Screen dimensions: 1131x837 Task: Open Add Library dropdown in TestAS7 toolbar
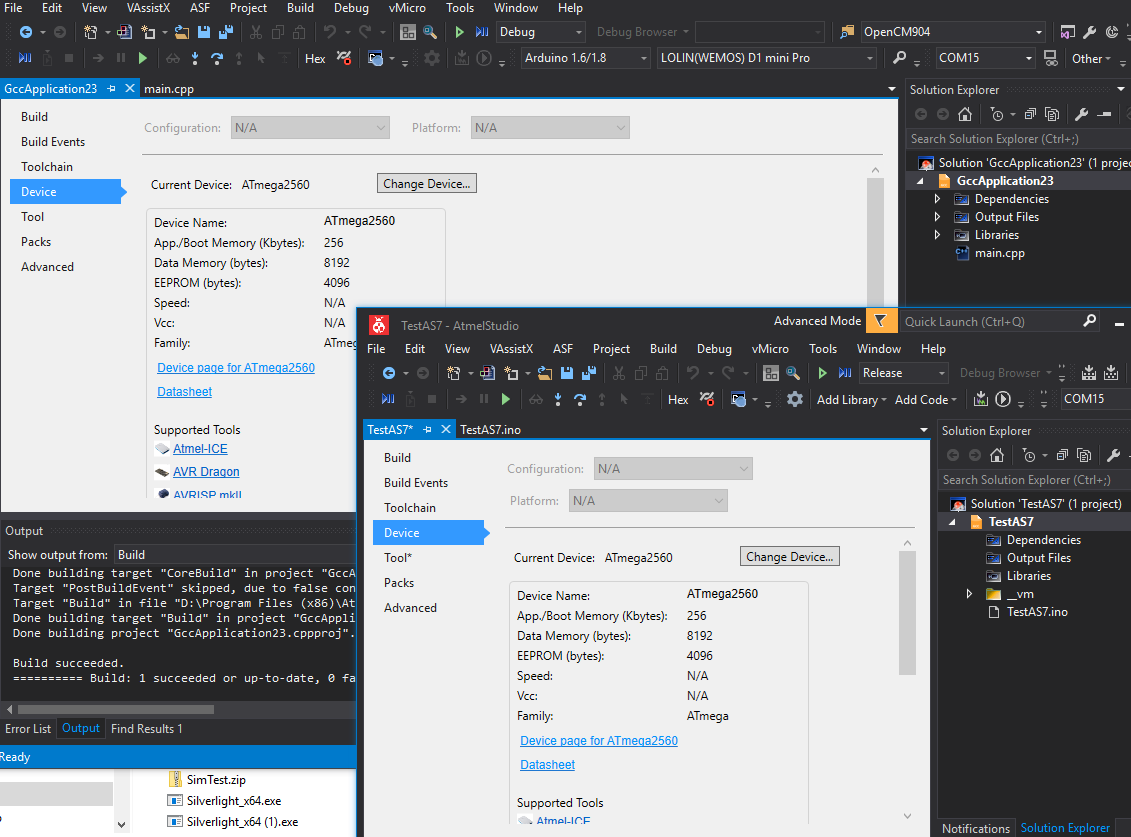click(x=851, y=399)
